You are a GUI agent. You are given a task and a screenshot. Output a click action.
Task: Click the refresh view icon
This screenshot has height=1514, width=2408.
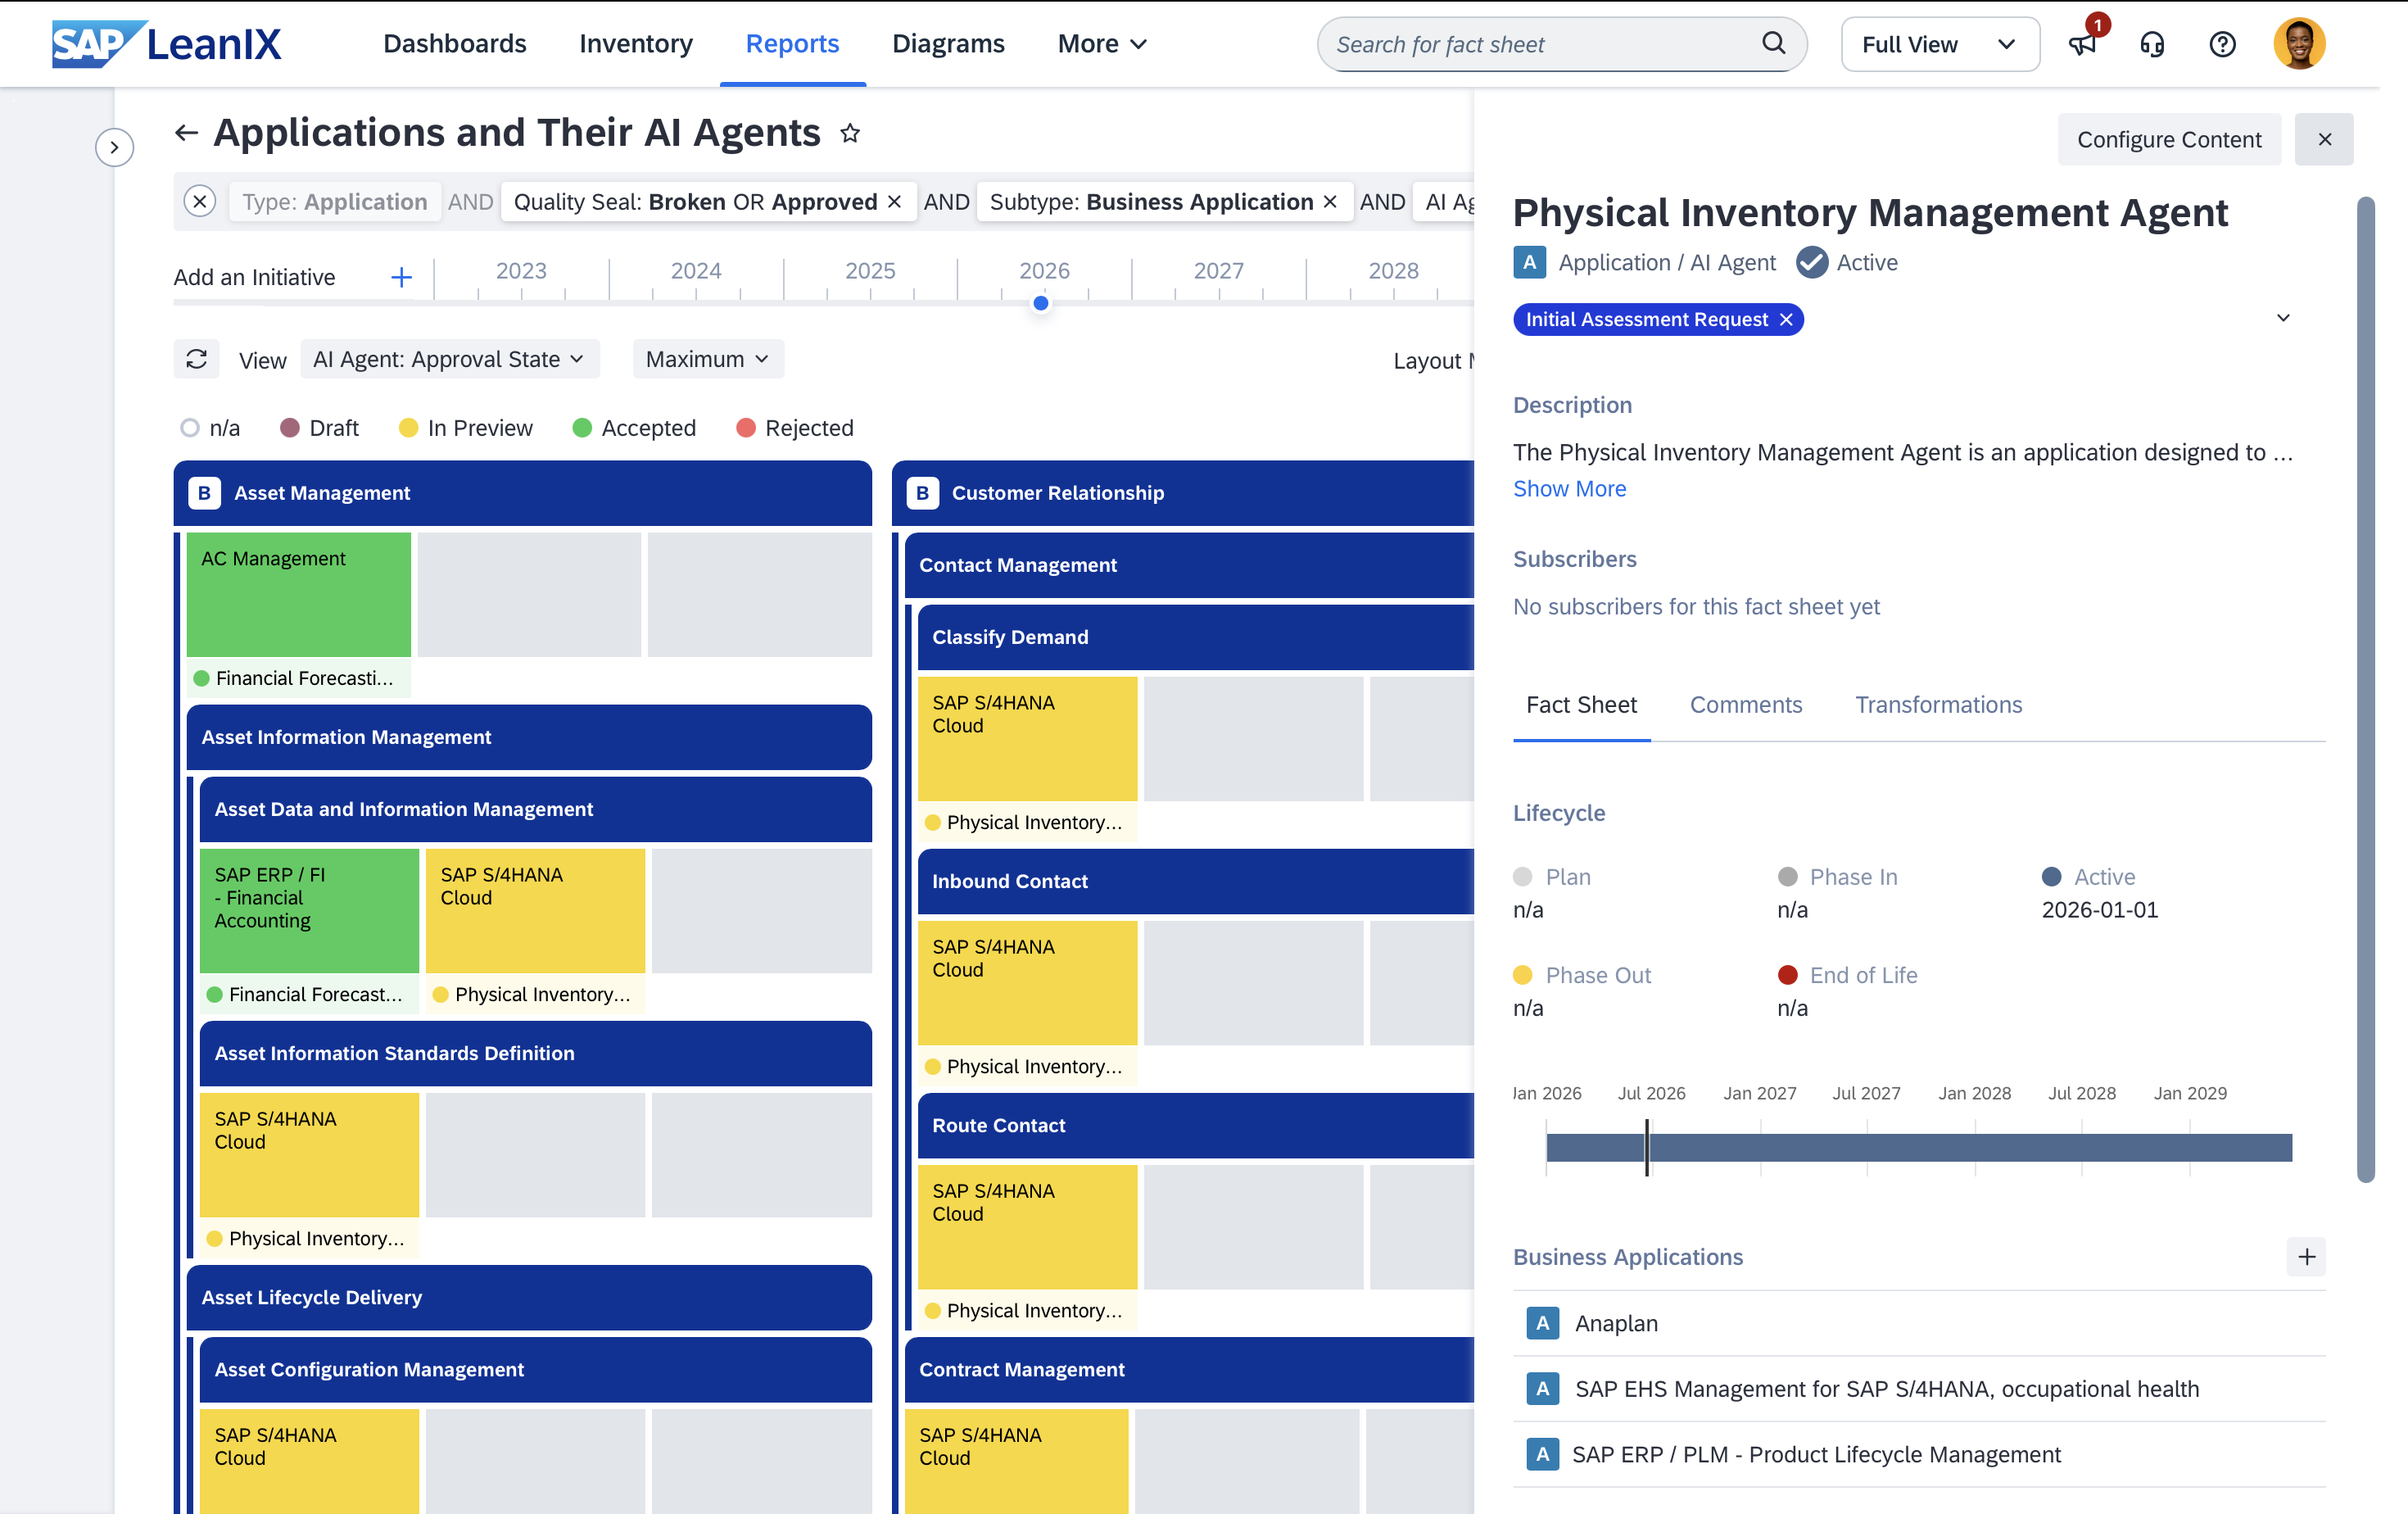click(x=196, y=359)
